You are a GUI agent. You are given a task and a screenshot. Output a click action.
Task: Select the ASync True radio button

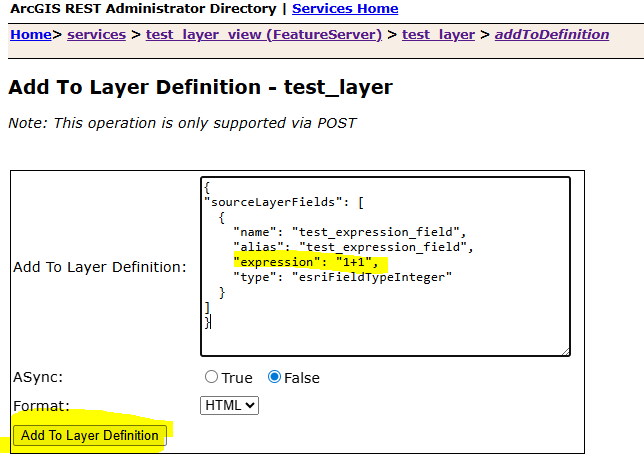coord(211,377)
